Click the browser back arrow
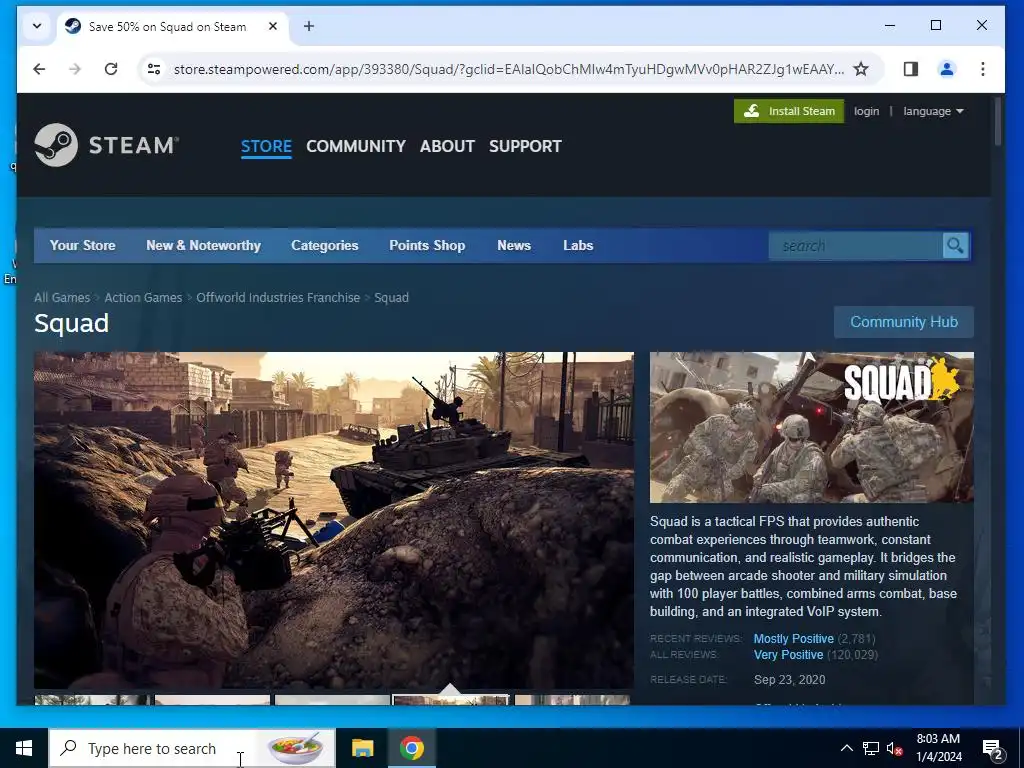Image resolution: width=1024 pixels, height=768 pixels. click(39, 69)
